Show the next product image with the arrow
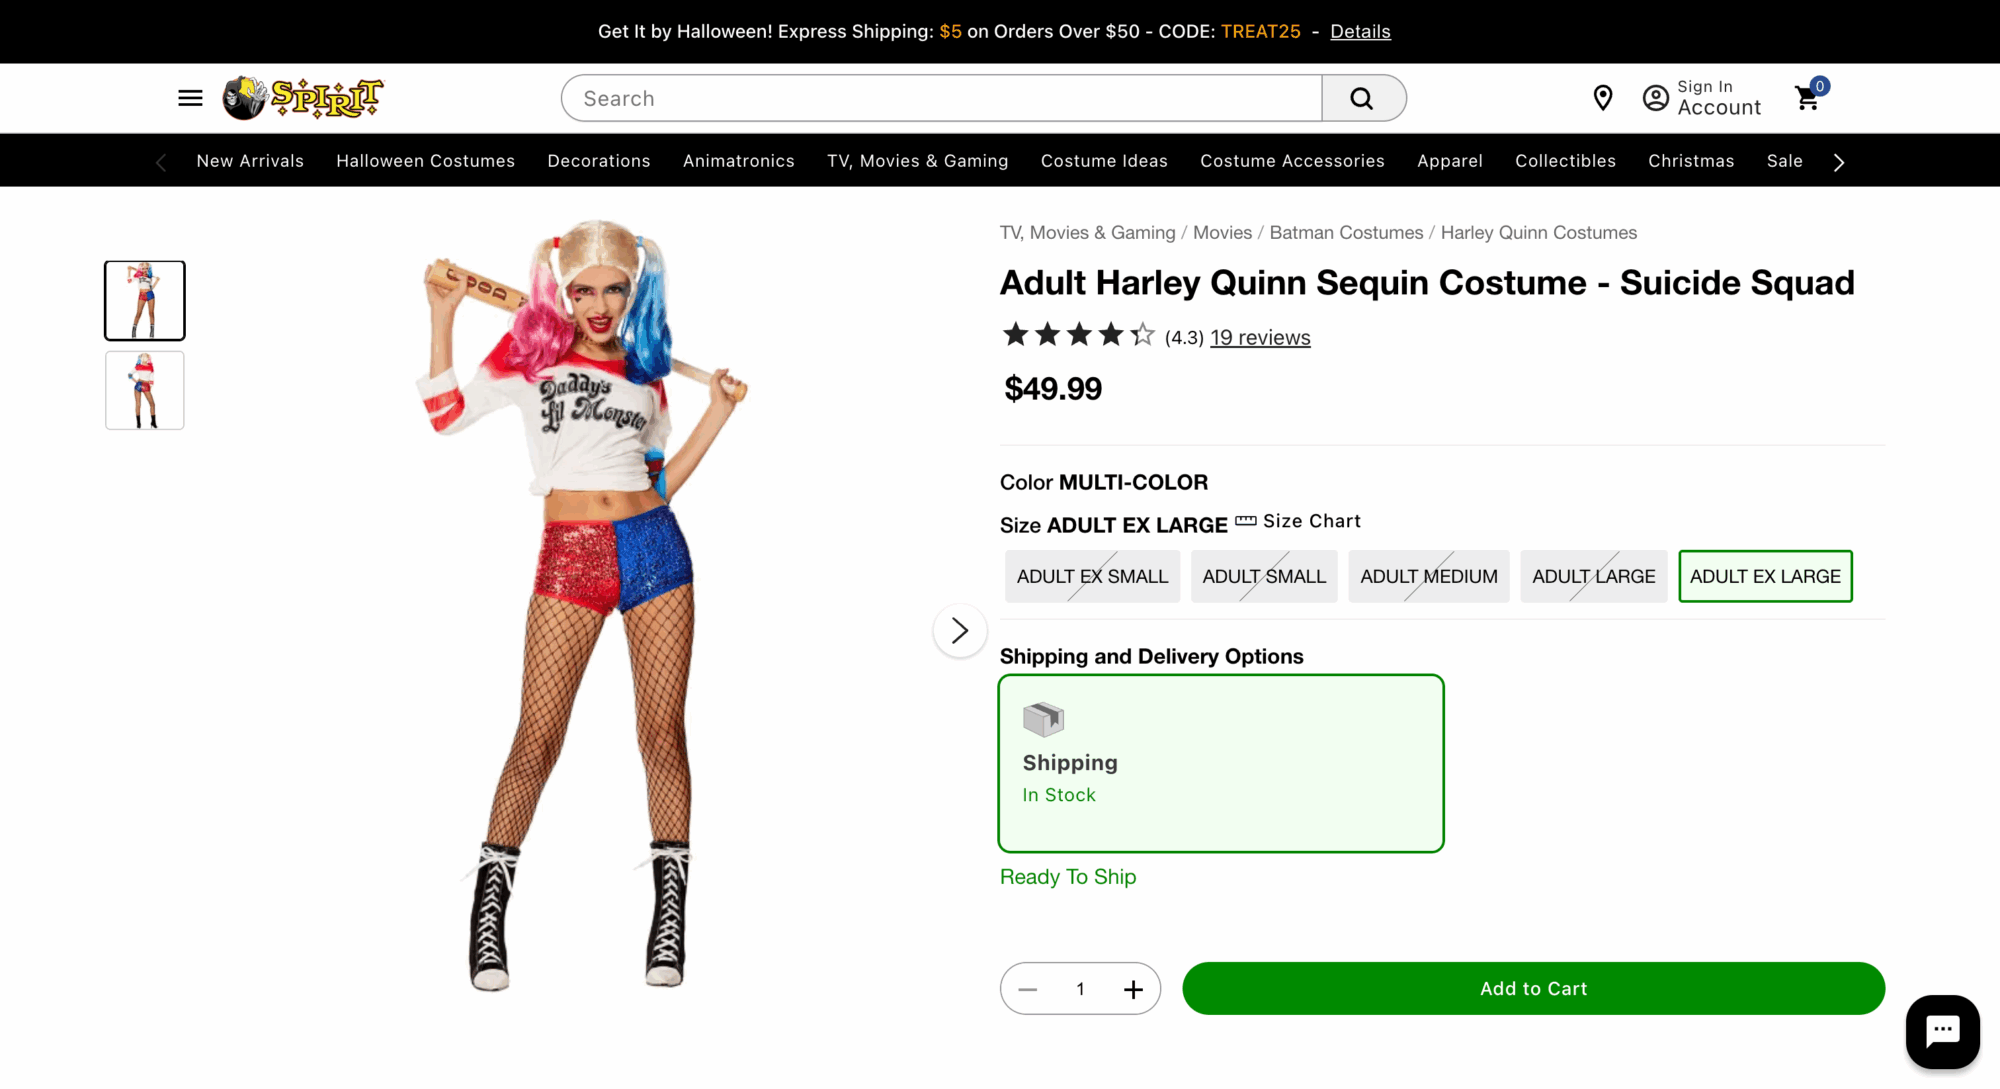Image resolution: width=2000 pixels, height=1089 pixels. [960, 631]
